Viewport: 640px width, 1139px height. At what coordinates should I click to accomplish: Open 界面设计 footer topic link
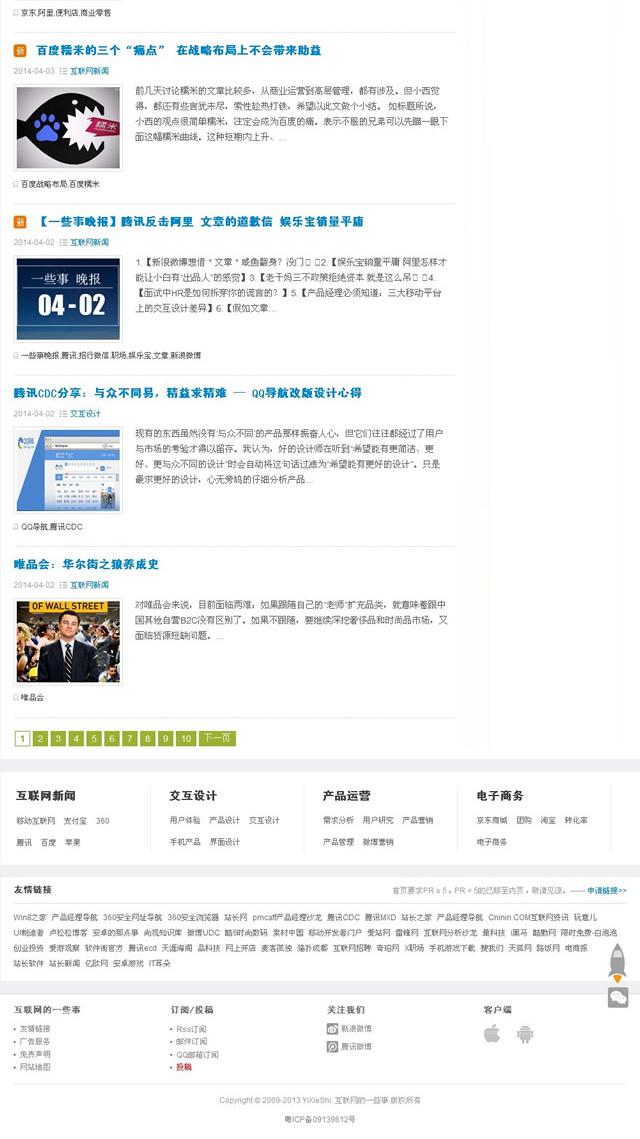pos(224,842)
